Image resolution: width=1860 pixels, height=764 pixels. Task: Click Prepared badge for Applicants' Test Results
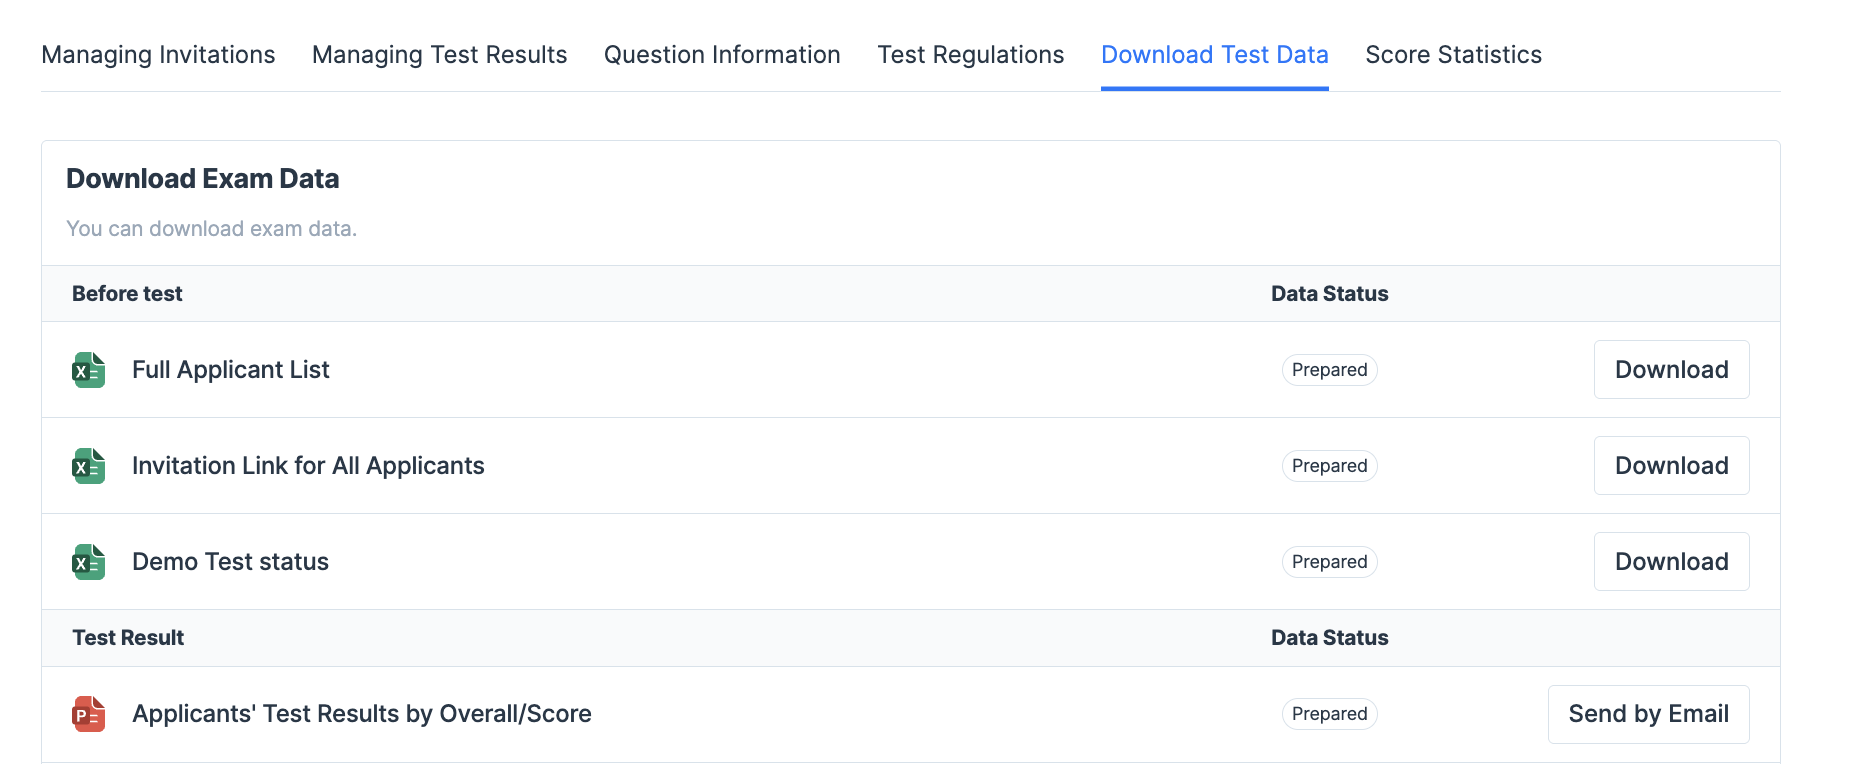coord(1329,714)
